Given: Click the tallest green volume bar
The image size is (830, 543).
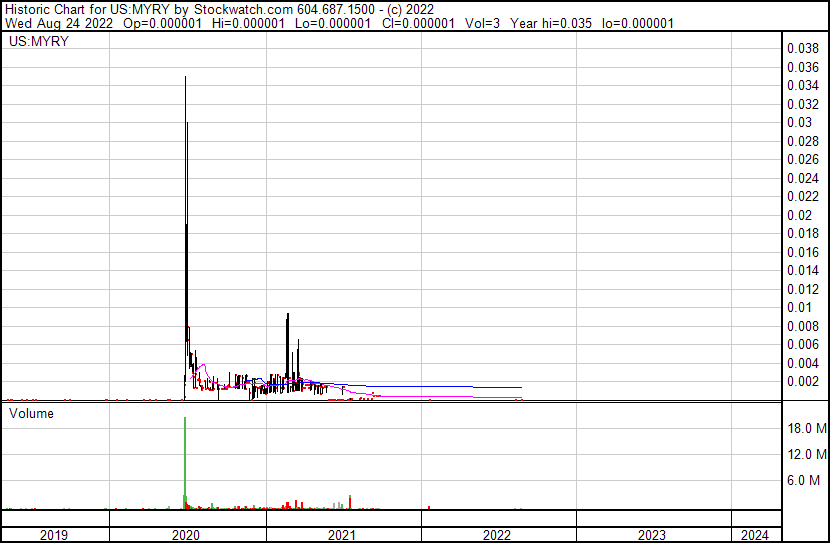Looking at the screenshot, I should [186, 420].
